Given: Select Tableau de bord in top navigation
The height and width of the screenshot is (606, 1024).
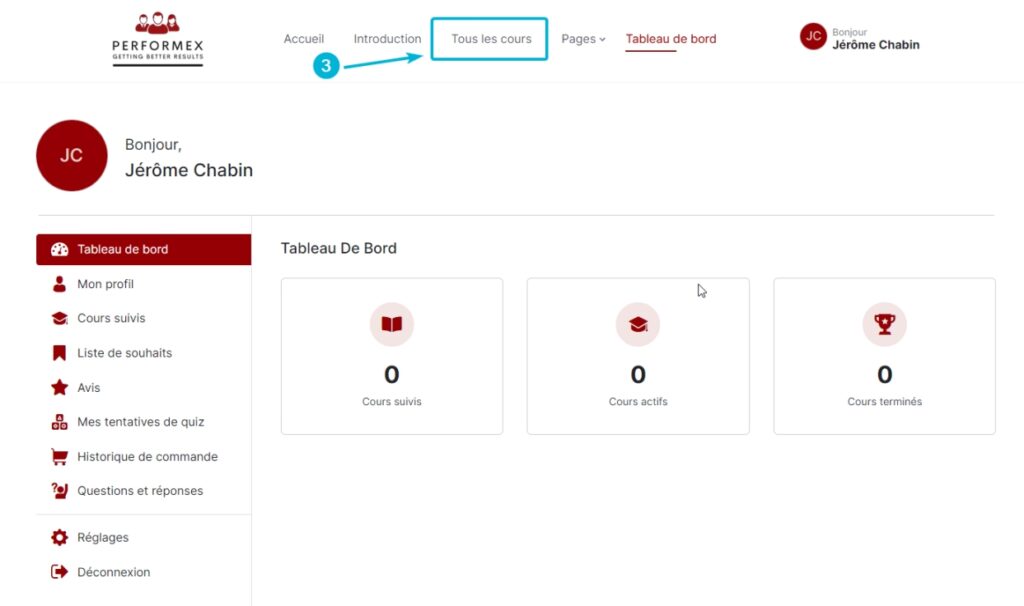Looking at the screenshot, I should click(x=671, y=39).
